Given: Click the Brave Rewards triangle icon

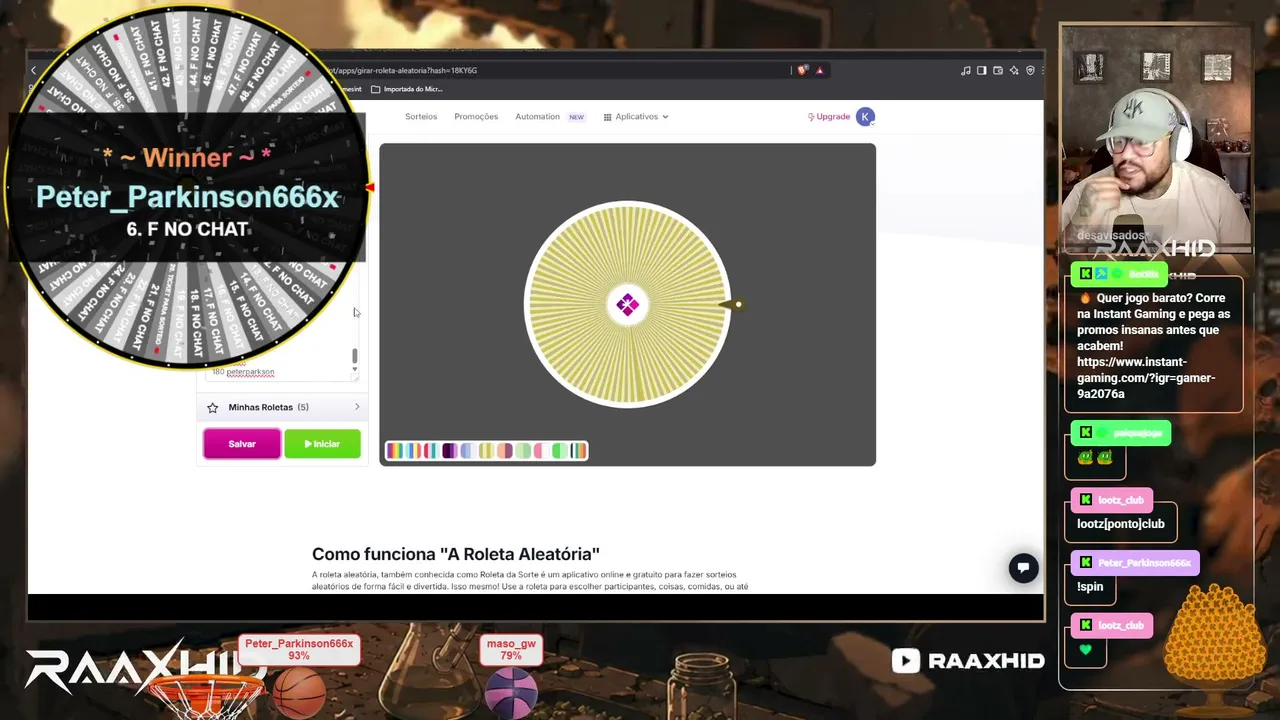Looking at the screenshot, I should tap(819, 70).
